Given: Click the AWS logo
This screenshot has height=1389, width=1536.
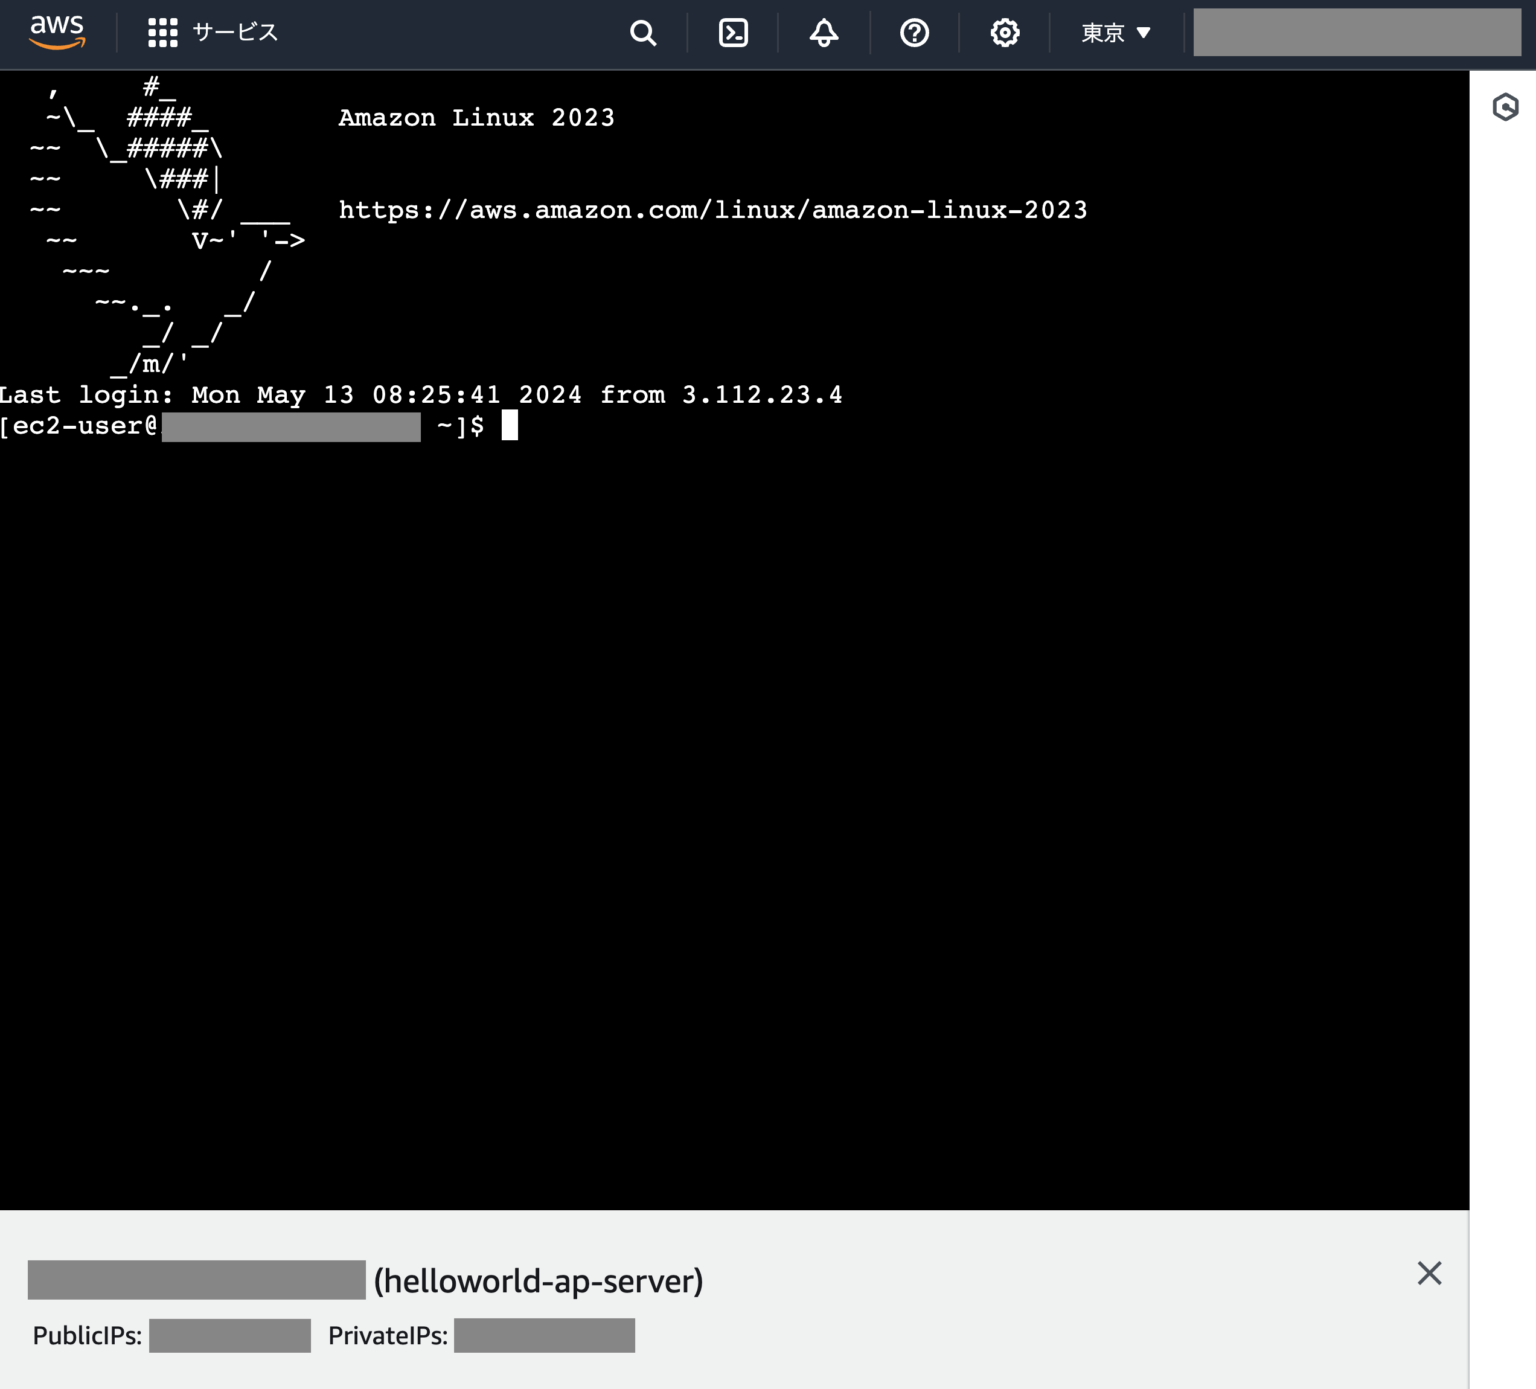Looking at the screenshot, I should [x=57, y=32].
